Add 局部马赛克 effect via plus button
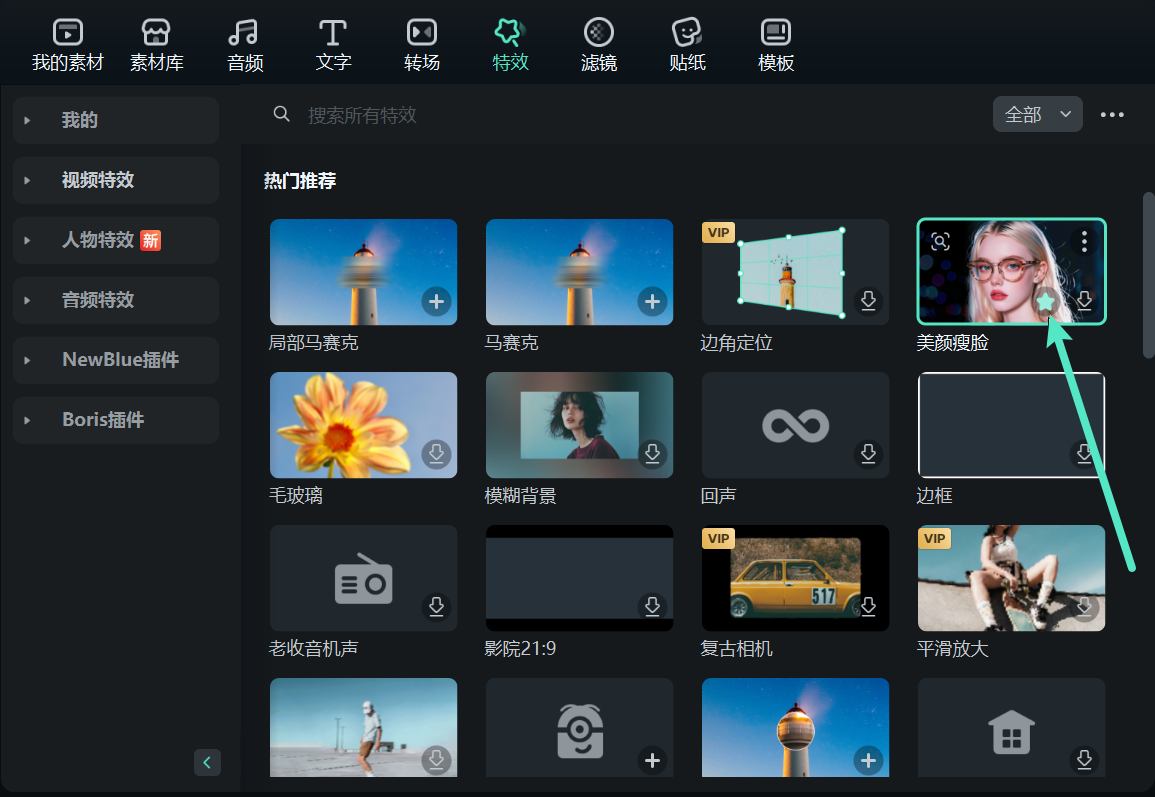Viewport: 1155px width, 797px height. (436, 301)
